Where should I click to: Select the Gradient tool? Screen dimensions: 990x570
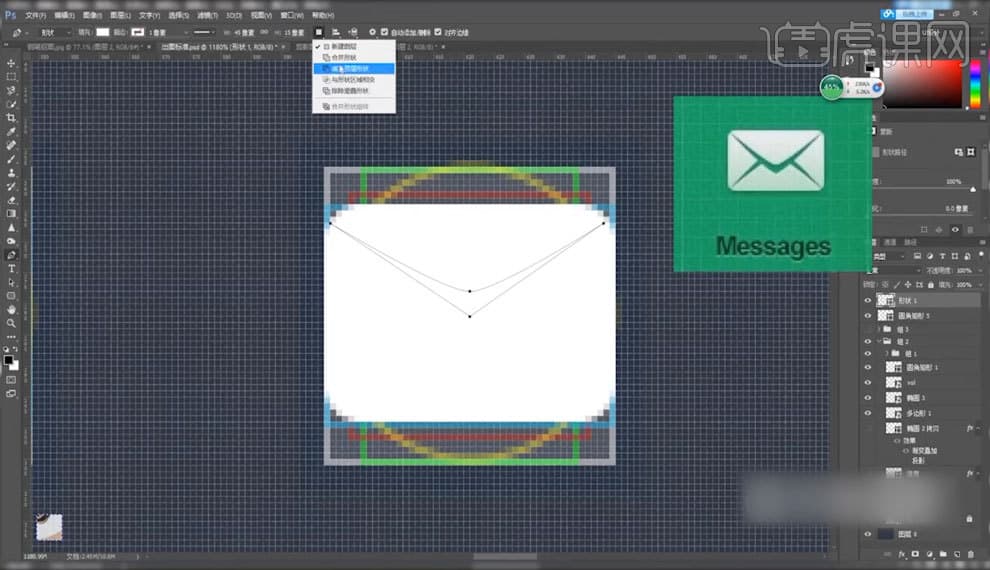click(x=11, y=213)
